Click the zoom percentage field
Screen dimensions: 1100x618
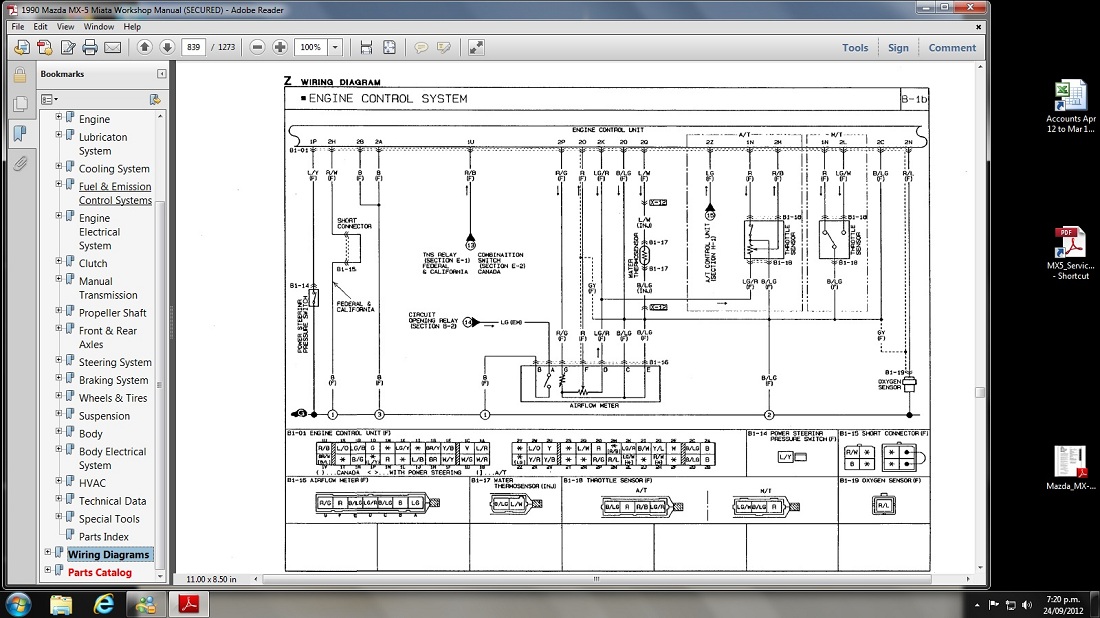click(311, 47)
